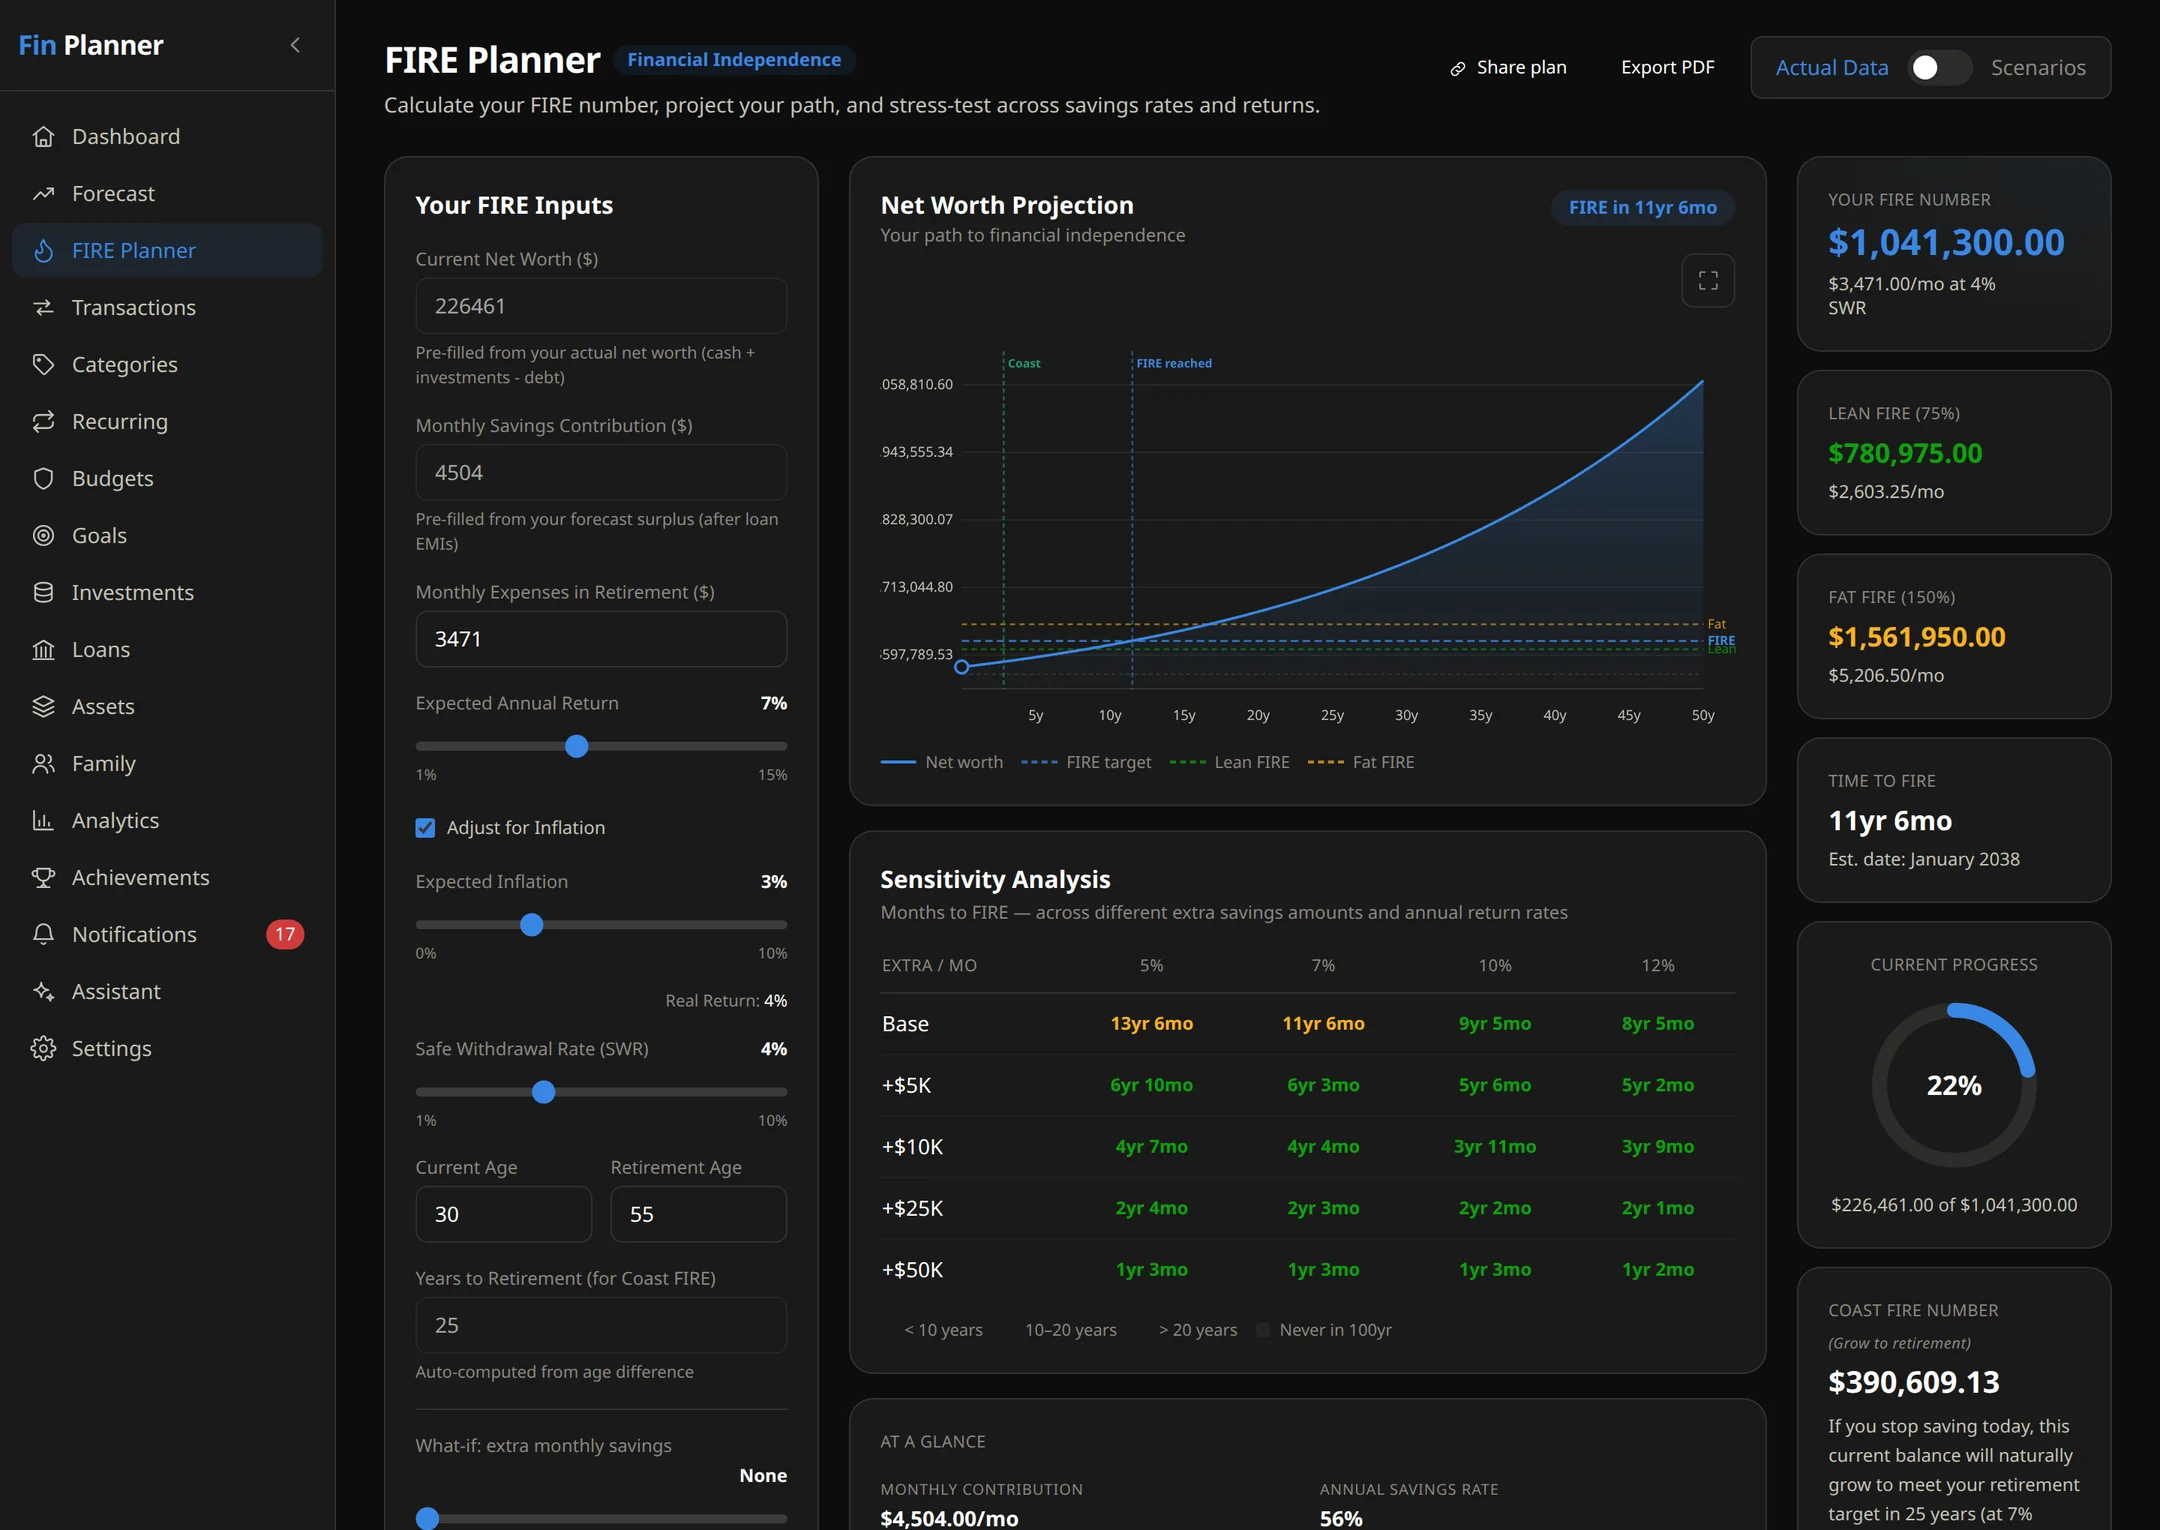Click the Monthly Savings Contribution field
Screen dimensions: 2160x1530
[x=601, y=473]
